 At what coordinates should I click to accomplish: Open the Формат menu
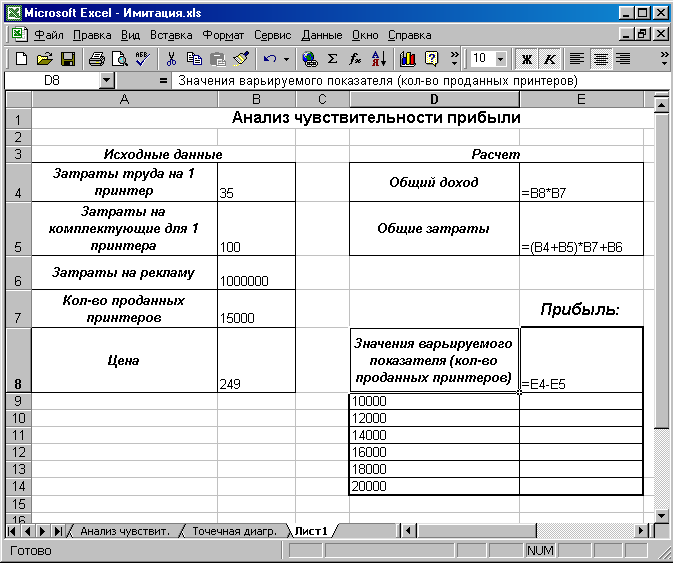coord(223,35)
